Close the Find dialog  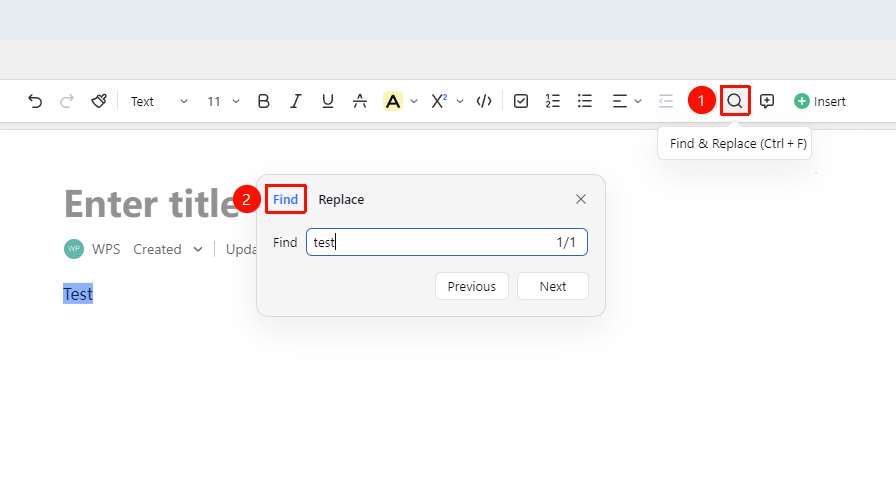point(581,199)
